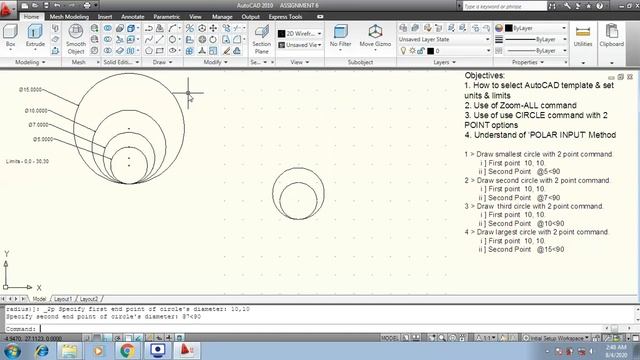The height and width of the screenshot is (360, 640).
Task: Open the Unsaved View dropdown
Action: (x=300, y=45)
